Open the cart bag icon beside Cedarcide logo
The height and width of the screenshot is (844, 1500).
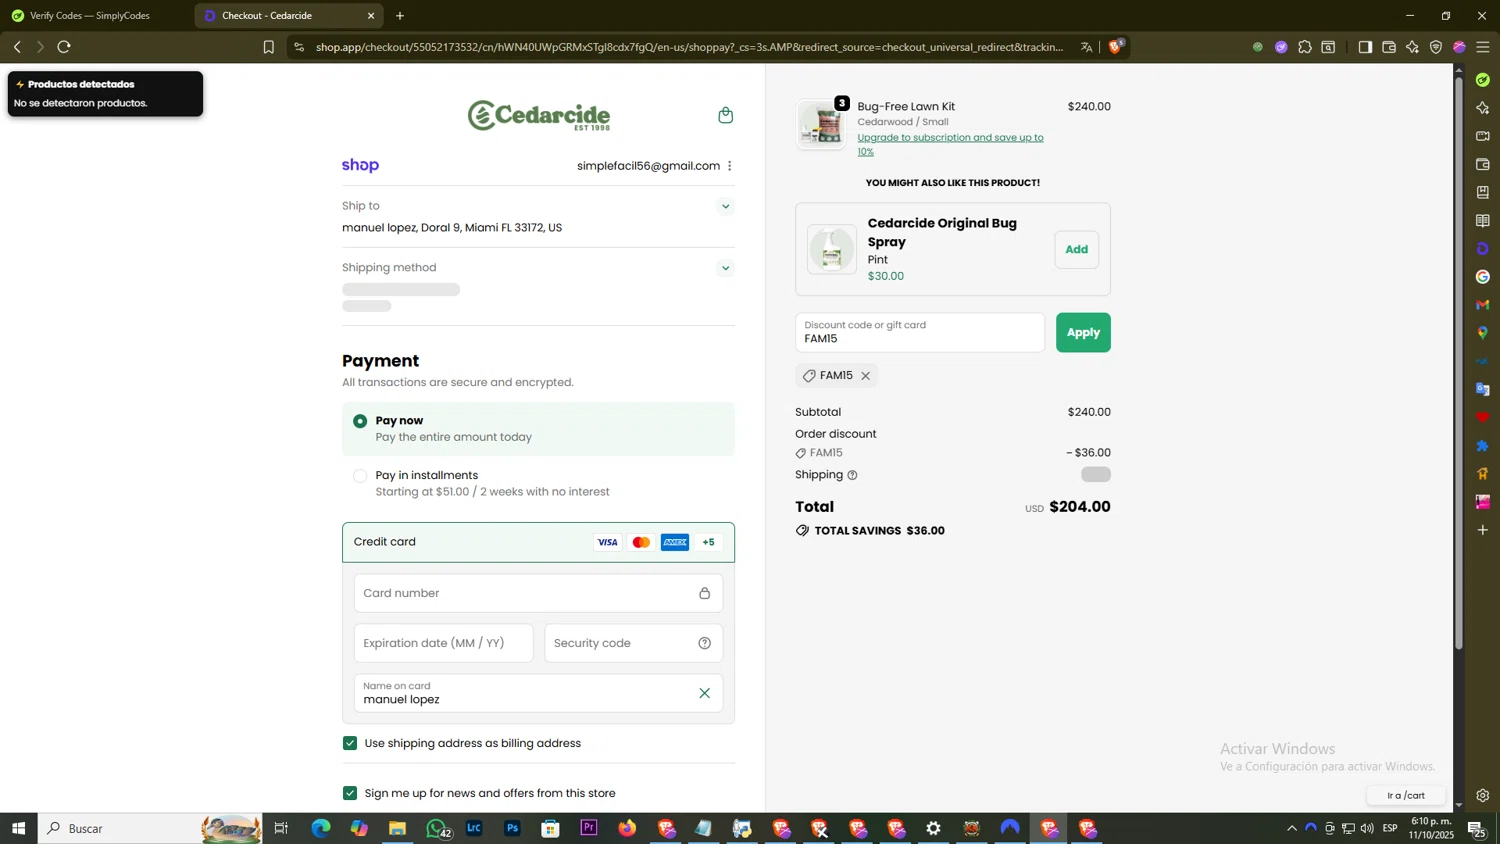726,115
